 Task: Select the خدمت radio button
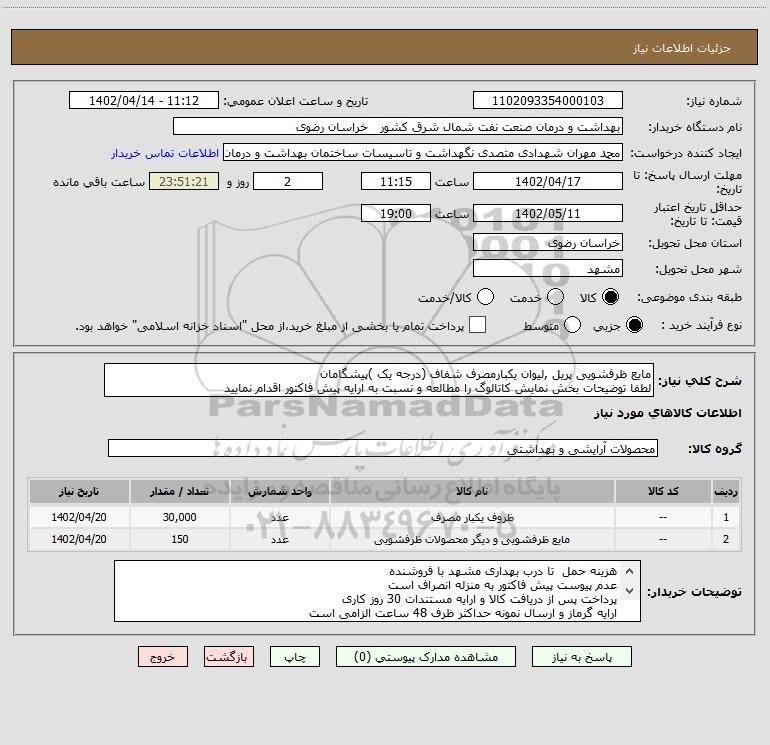[x=555, y=297]
